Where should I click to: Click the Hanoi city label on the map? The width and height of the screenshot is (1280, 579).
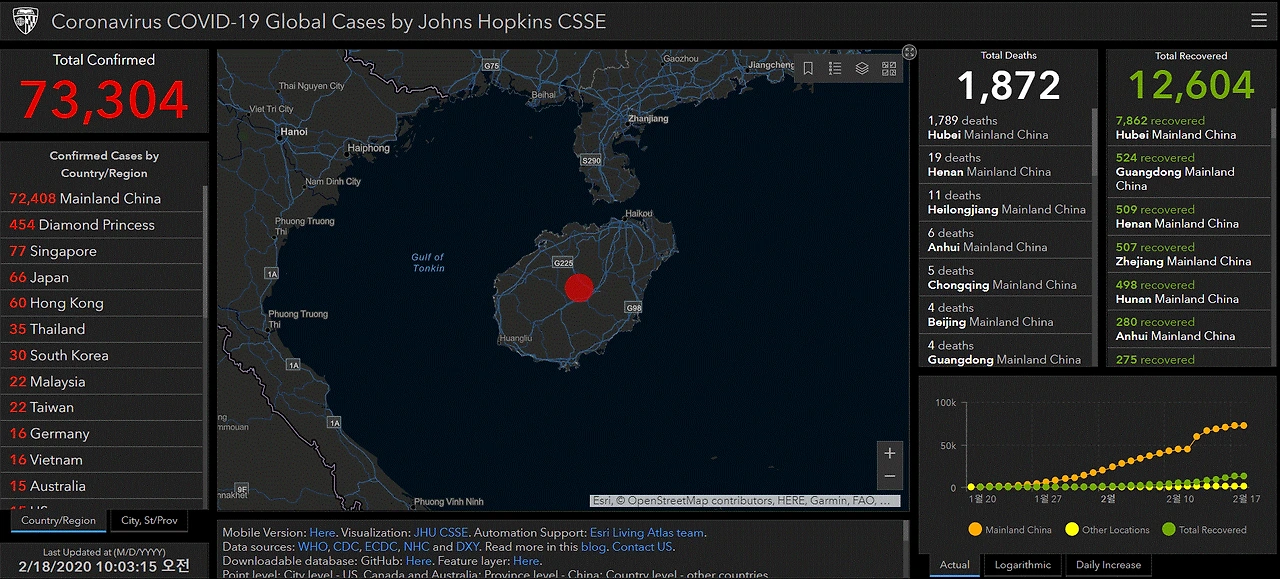294,131
